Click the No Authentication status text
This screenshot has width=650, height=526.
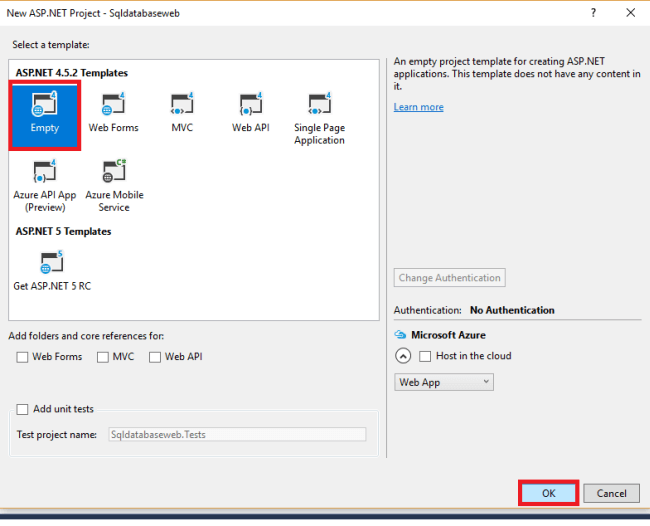[512, 310]
